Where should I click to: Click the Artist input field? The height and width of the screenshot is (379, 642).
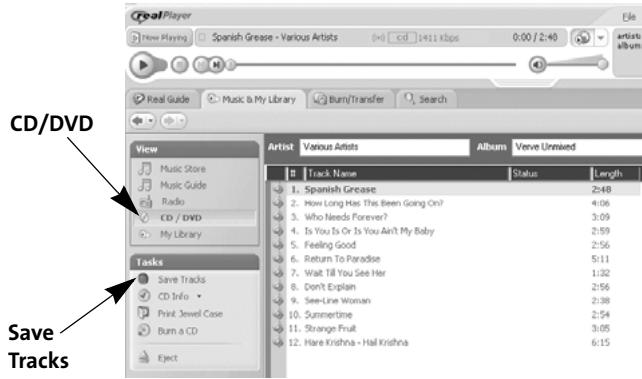384,147
